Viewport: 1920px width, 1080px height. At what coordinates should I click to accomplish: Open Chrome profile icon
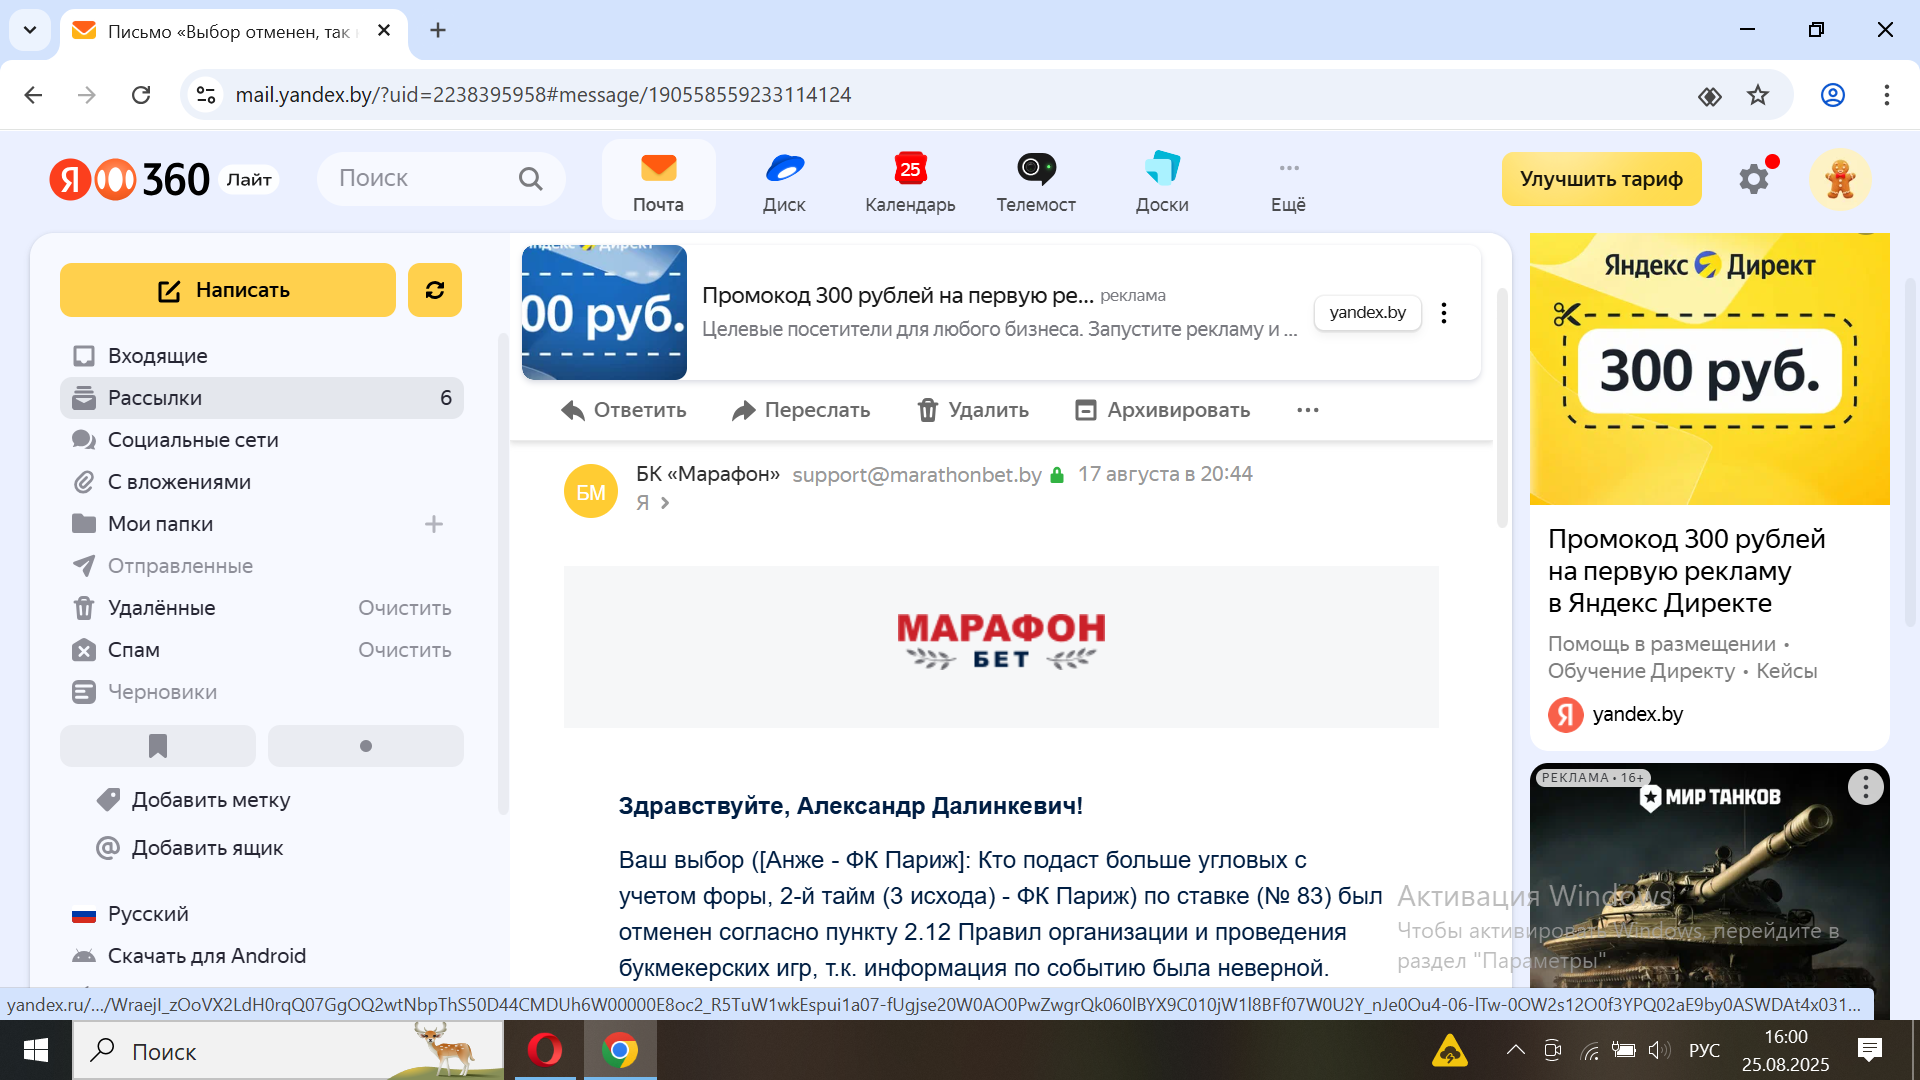click(x=1833, y=95)
